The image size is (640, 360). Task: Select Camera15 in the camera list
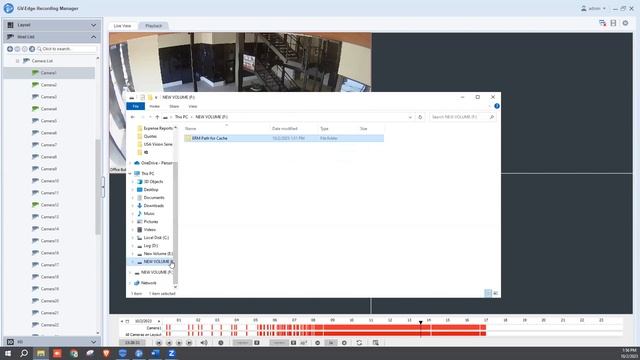[49, 241]
